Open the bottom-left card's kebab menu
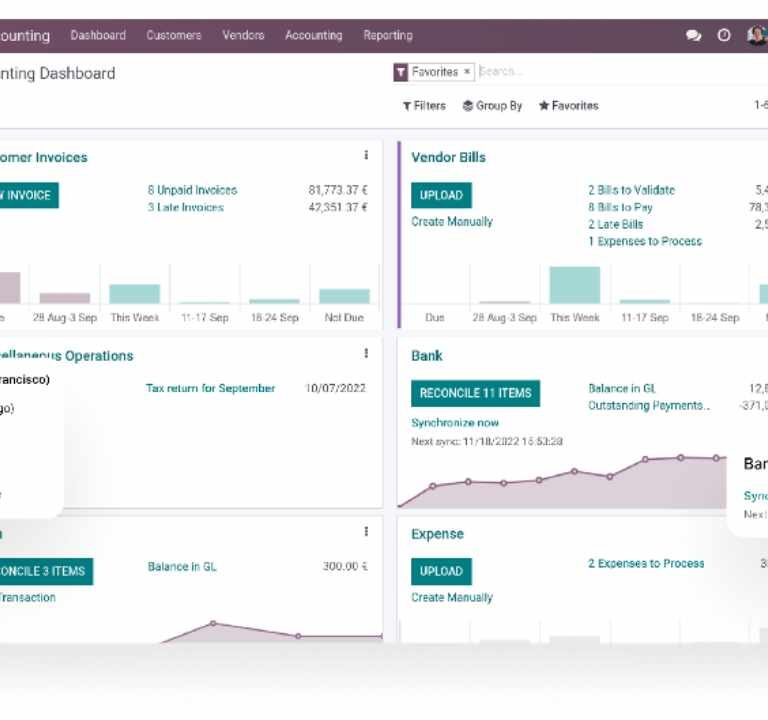 (x=366, y=532)
